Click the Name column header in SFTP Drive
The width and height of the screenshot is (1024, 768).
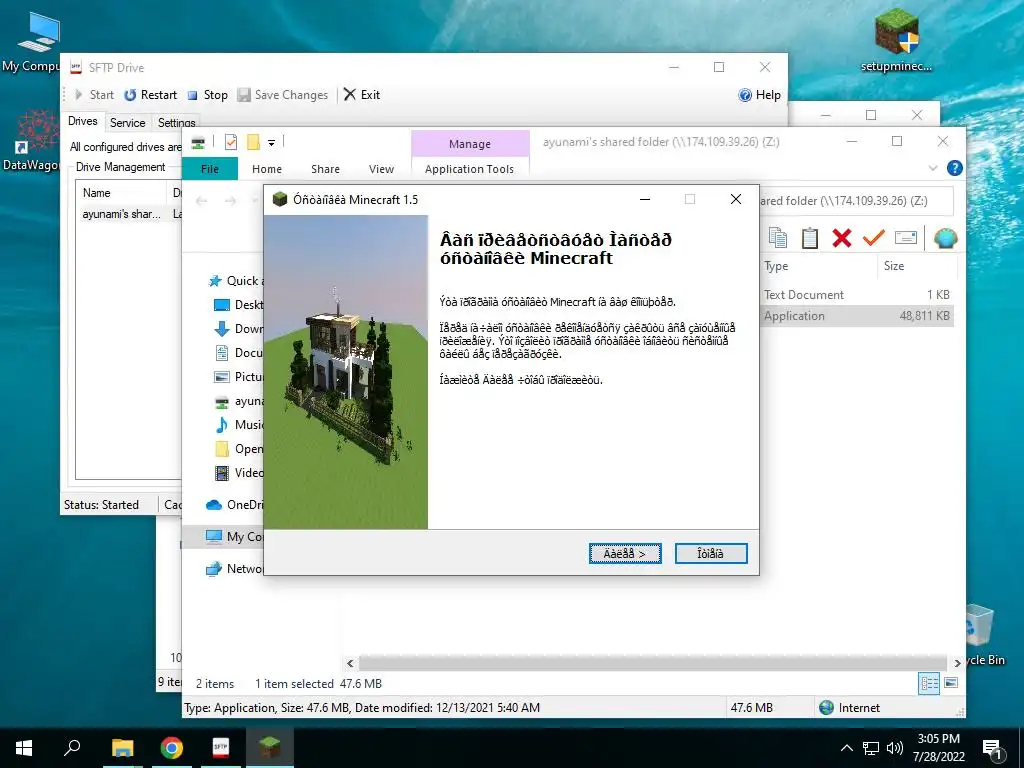tap(121, 193)
